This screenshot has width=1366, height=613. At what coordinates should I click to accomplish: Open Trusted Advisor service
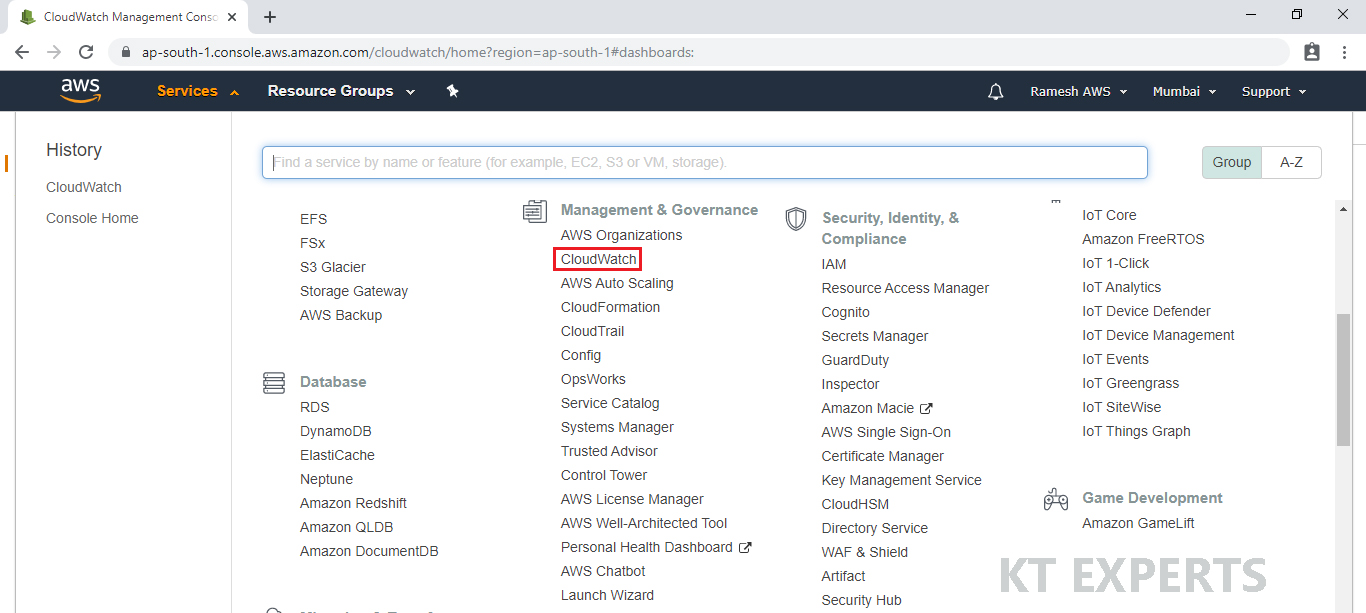pyautogui.click(x=609, y=451)
